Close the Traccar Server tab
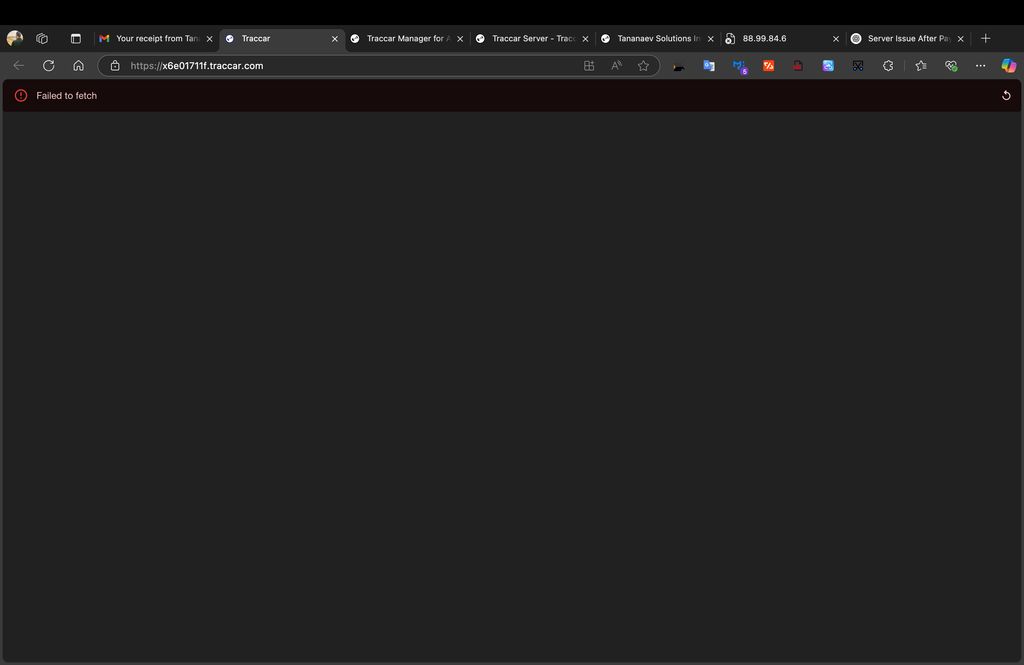 [x=586, y=39]
